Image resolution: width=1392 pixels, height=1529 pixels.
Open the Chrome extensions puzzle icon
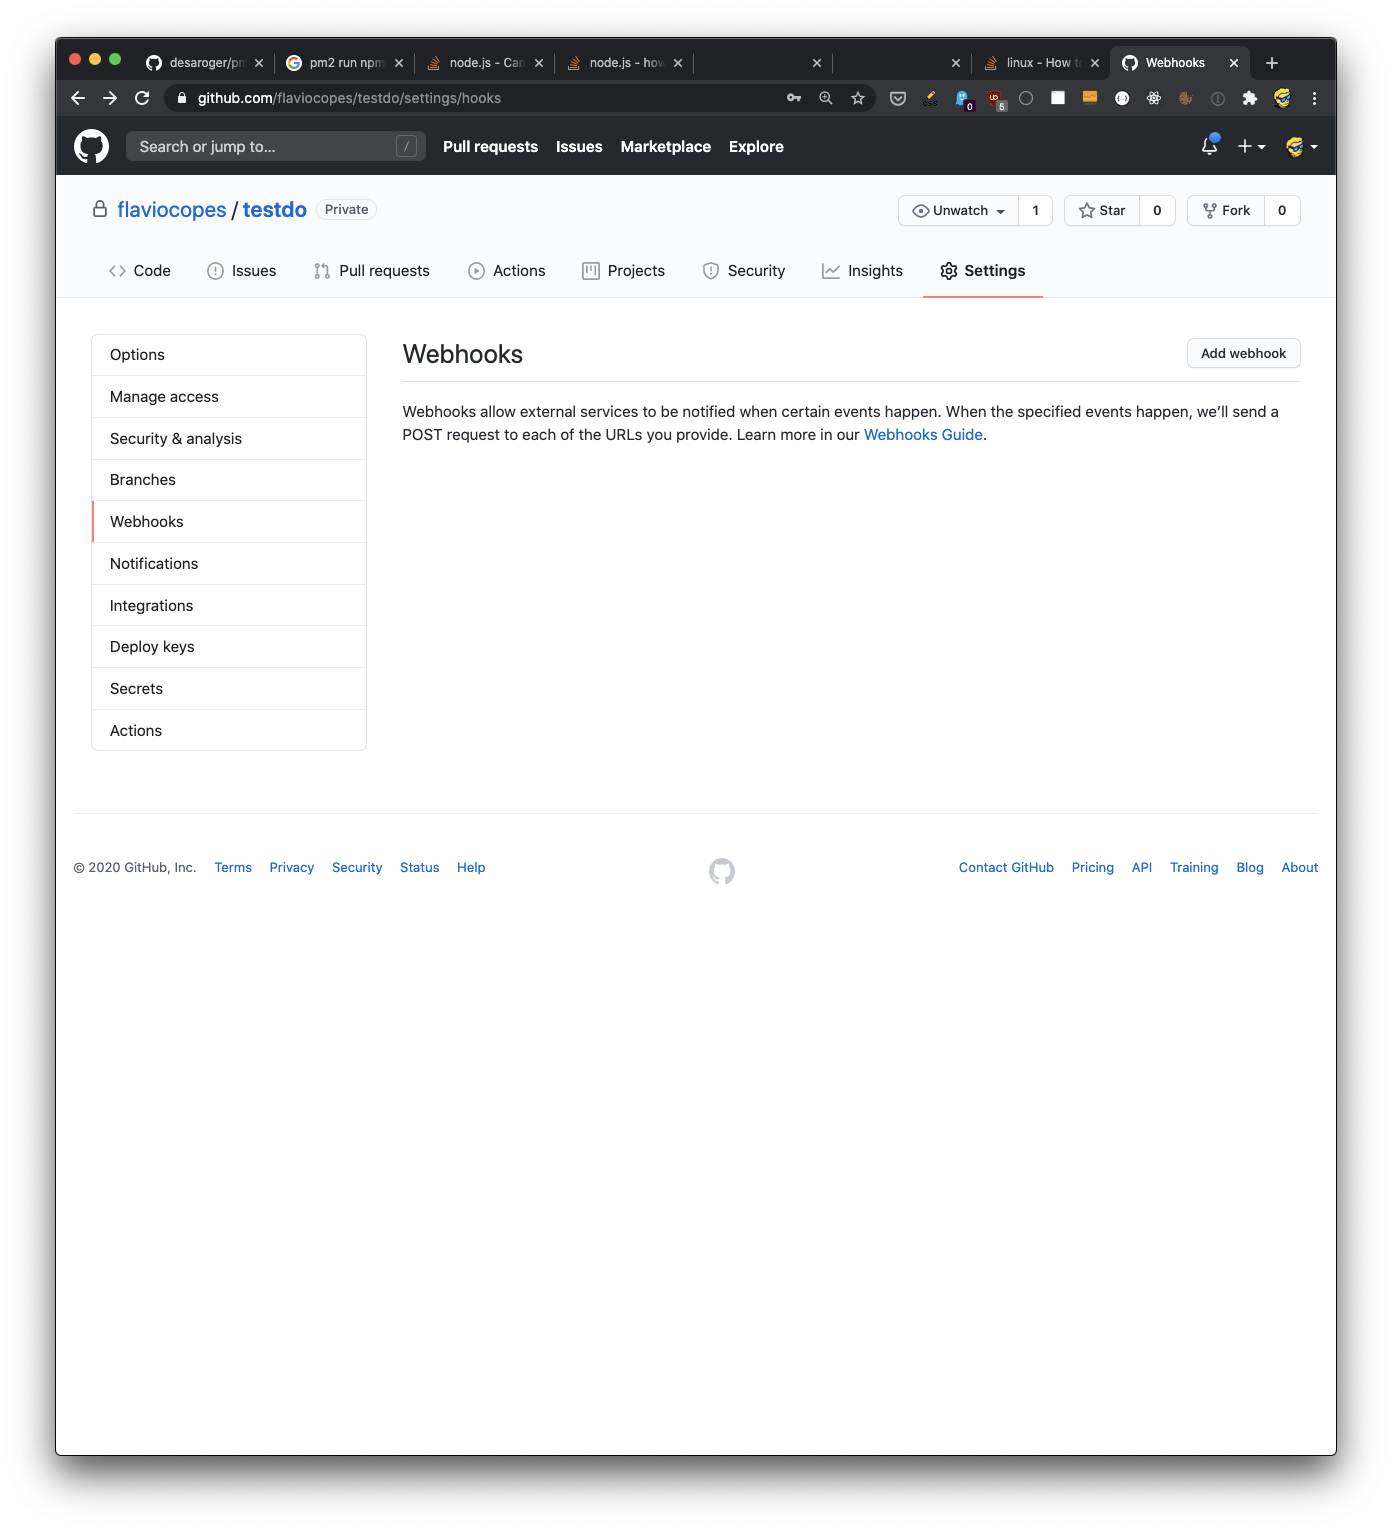1249,98
